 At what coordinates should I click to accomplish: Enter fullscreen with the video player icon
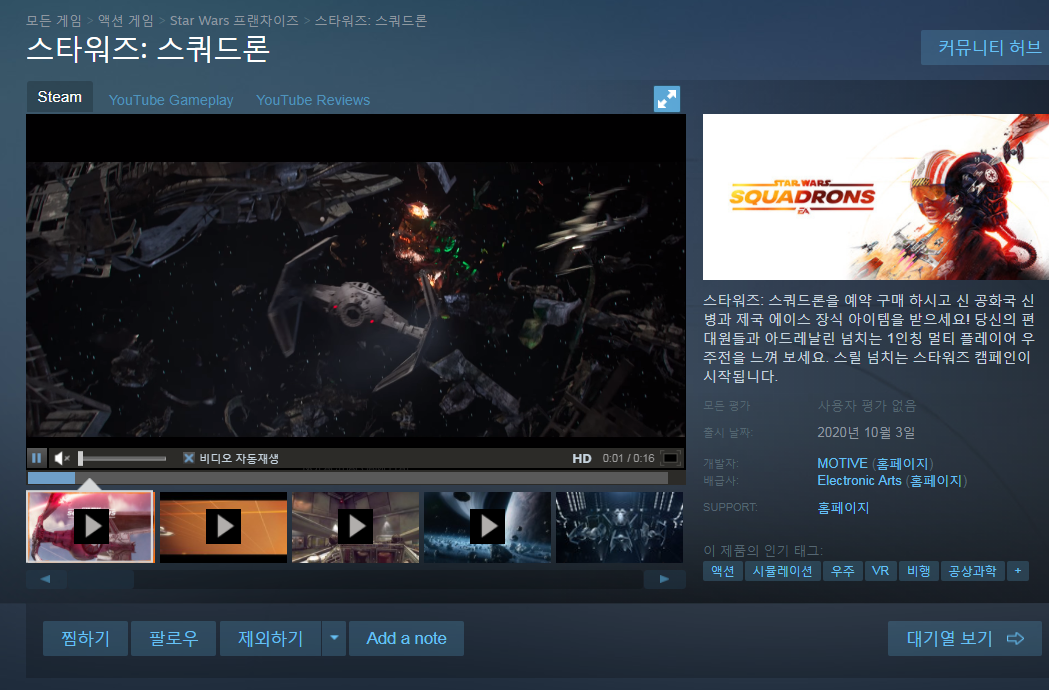[670, 458]
